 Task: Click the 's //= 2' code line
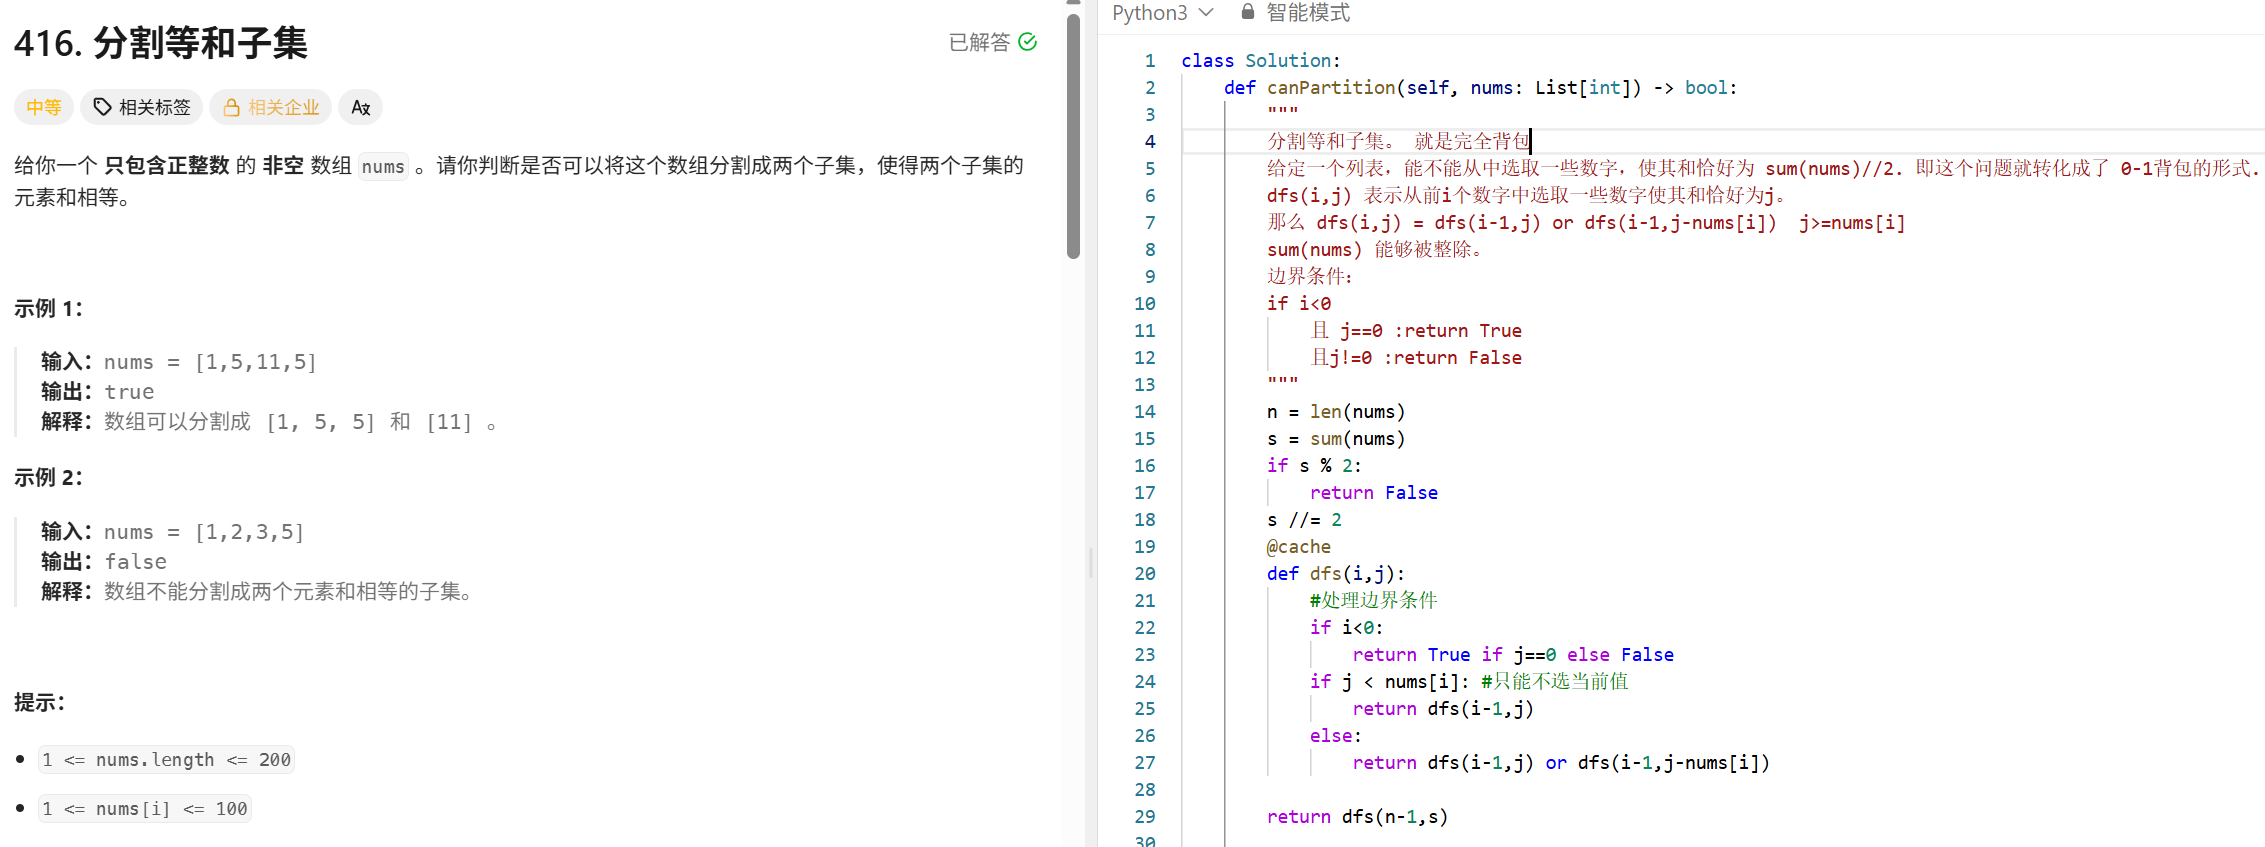(1304, 520)
